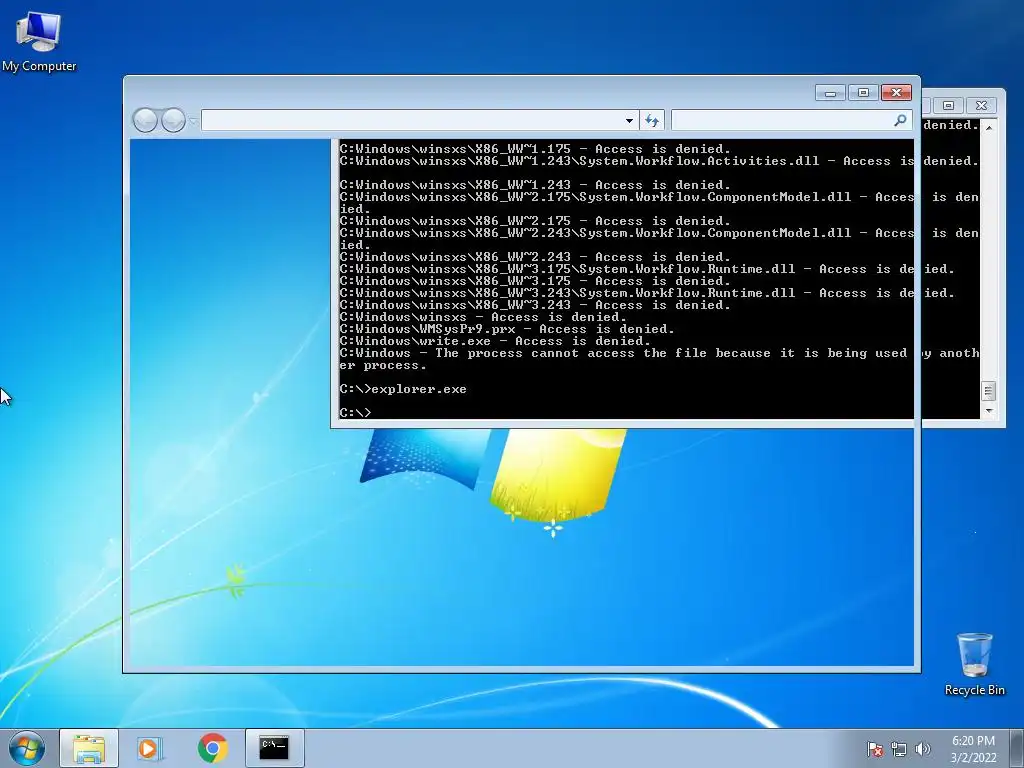
Task: Open Windows Explorer from taskbar
Action: (x=89, y=748)
